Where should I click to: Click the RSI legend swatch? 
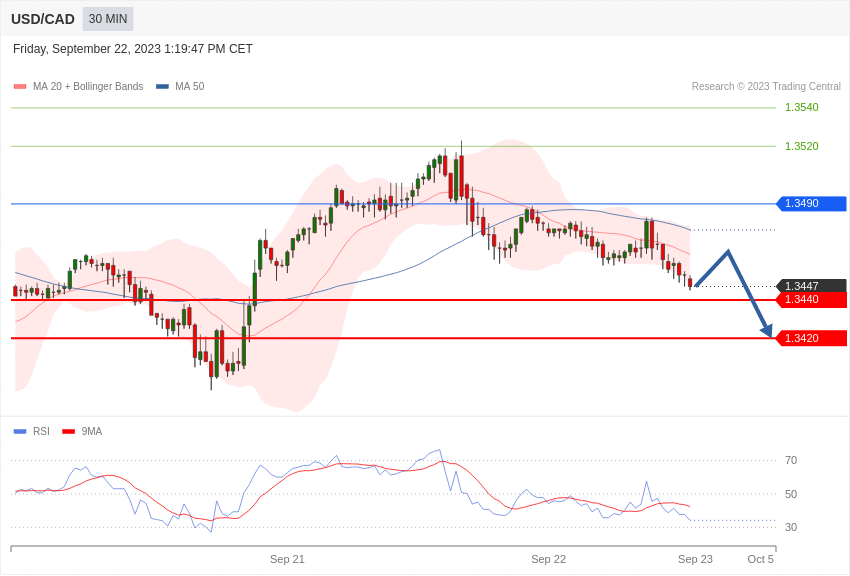[20, 431]
